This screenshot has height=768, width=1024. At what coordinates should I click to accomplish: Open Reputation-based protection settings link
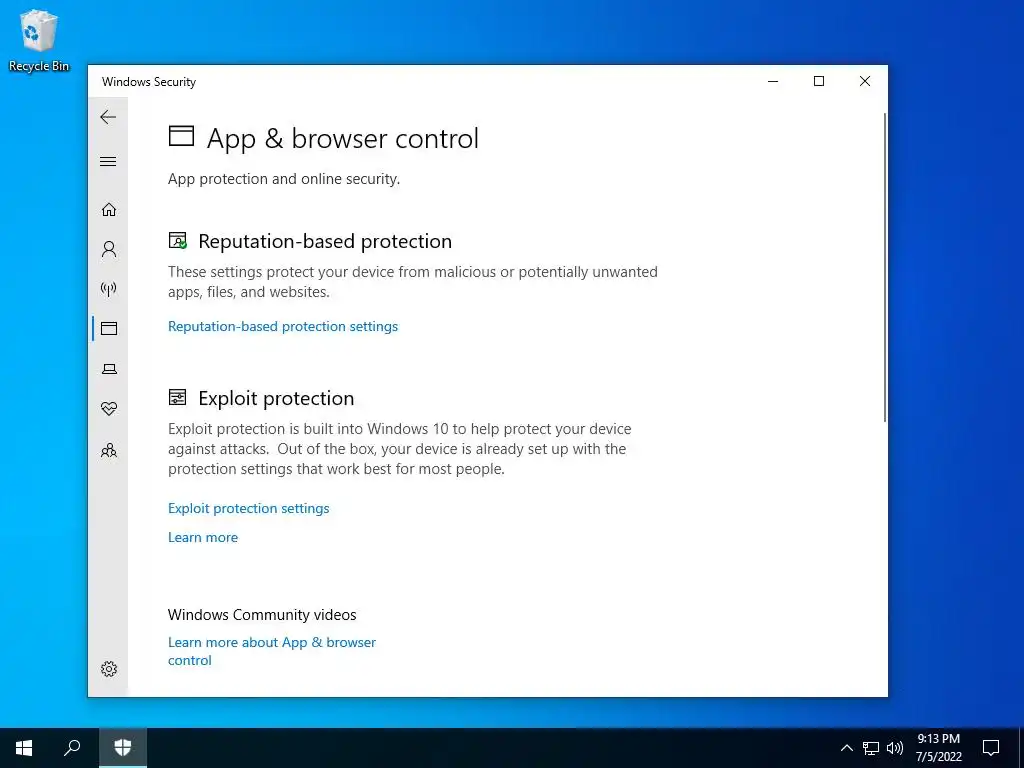[283, 327]
